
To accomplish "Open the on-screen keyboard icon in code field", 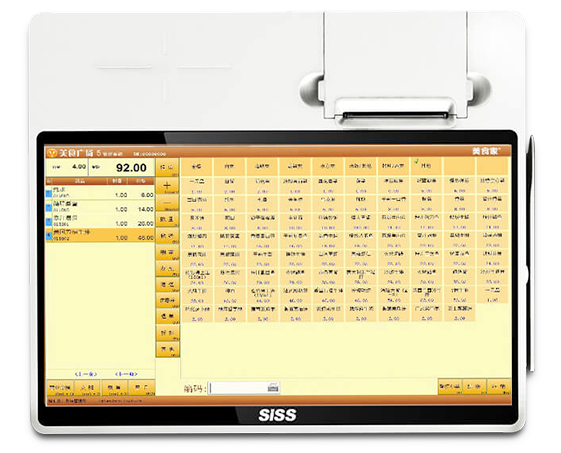I will 273,388.
